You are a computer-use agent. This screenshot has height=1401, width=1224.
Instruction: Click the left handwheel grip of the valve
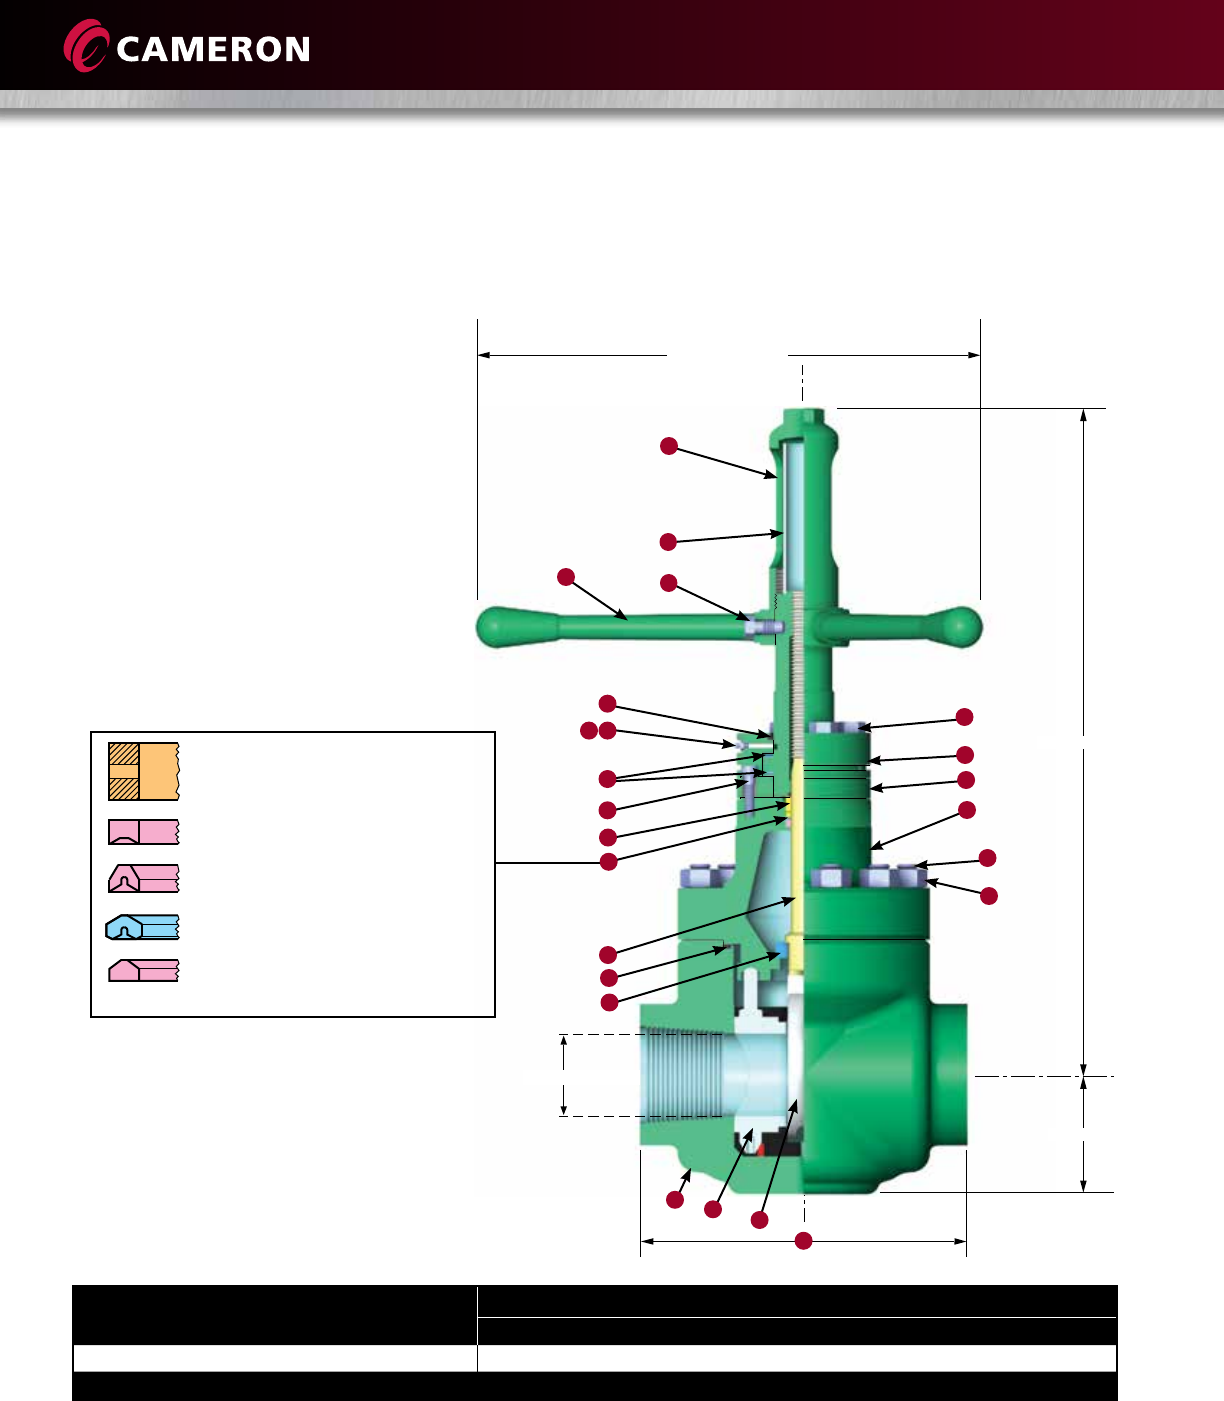coord(518,626)
